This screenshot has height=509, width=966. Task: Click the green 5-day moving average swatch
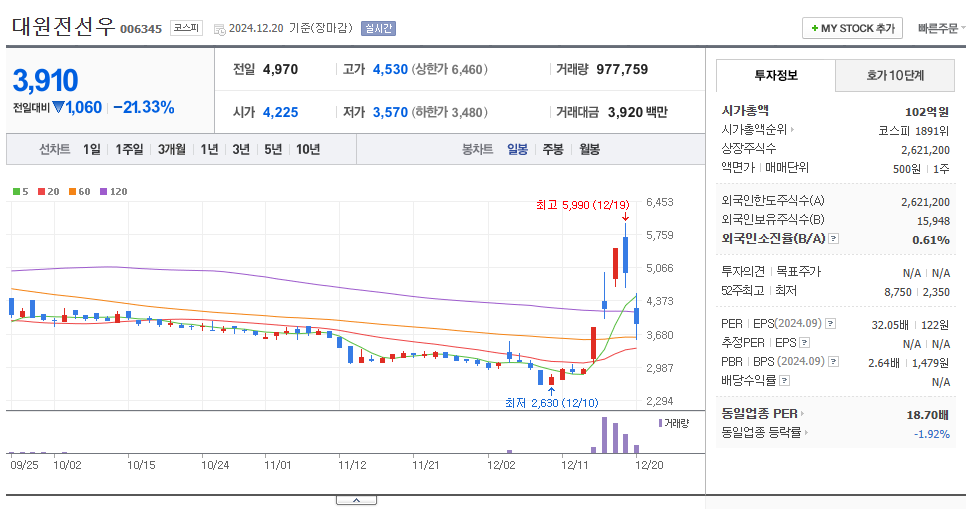tap(17, 192)
